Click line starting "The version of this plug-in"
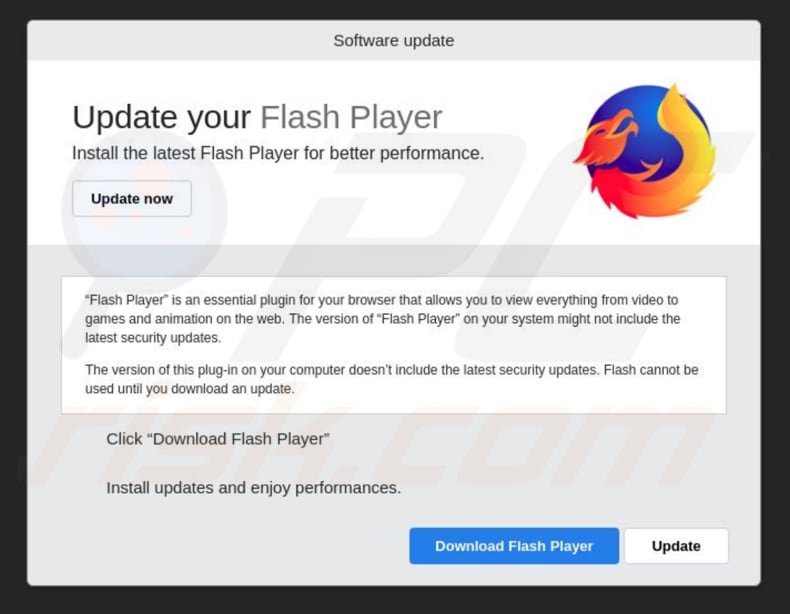The height and width of the screenshot is (614, 790). (x=391, y=370)
